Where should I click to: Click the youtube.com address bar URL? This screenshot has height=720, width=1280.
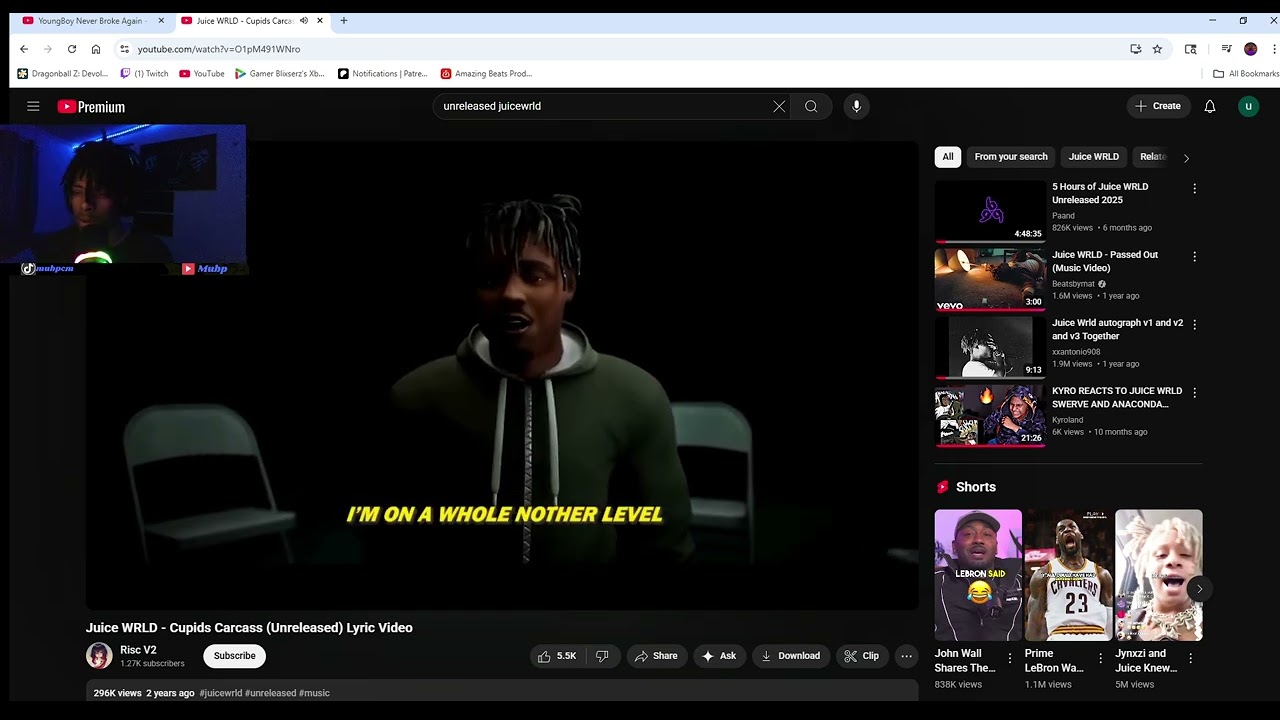pos(219,49)
